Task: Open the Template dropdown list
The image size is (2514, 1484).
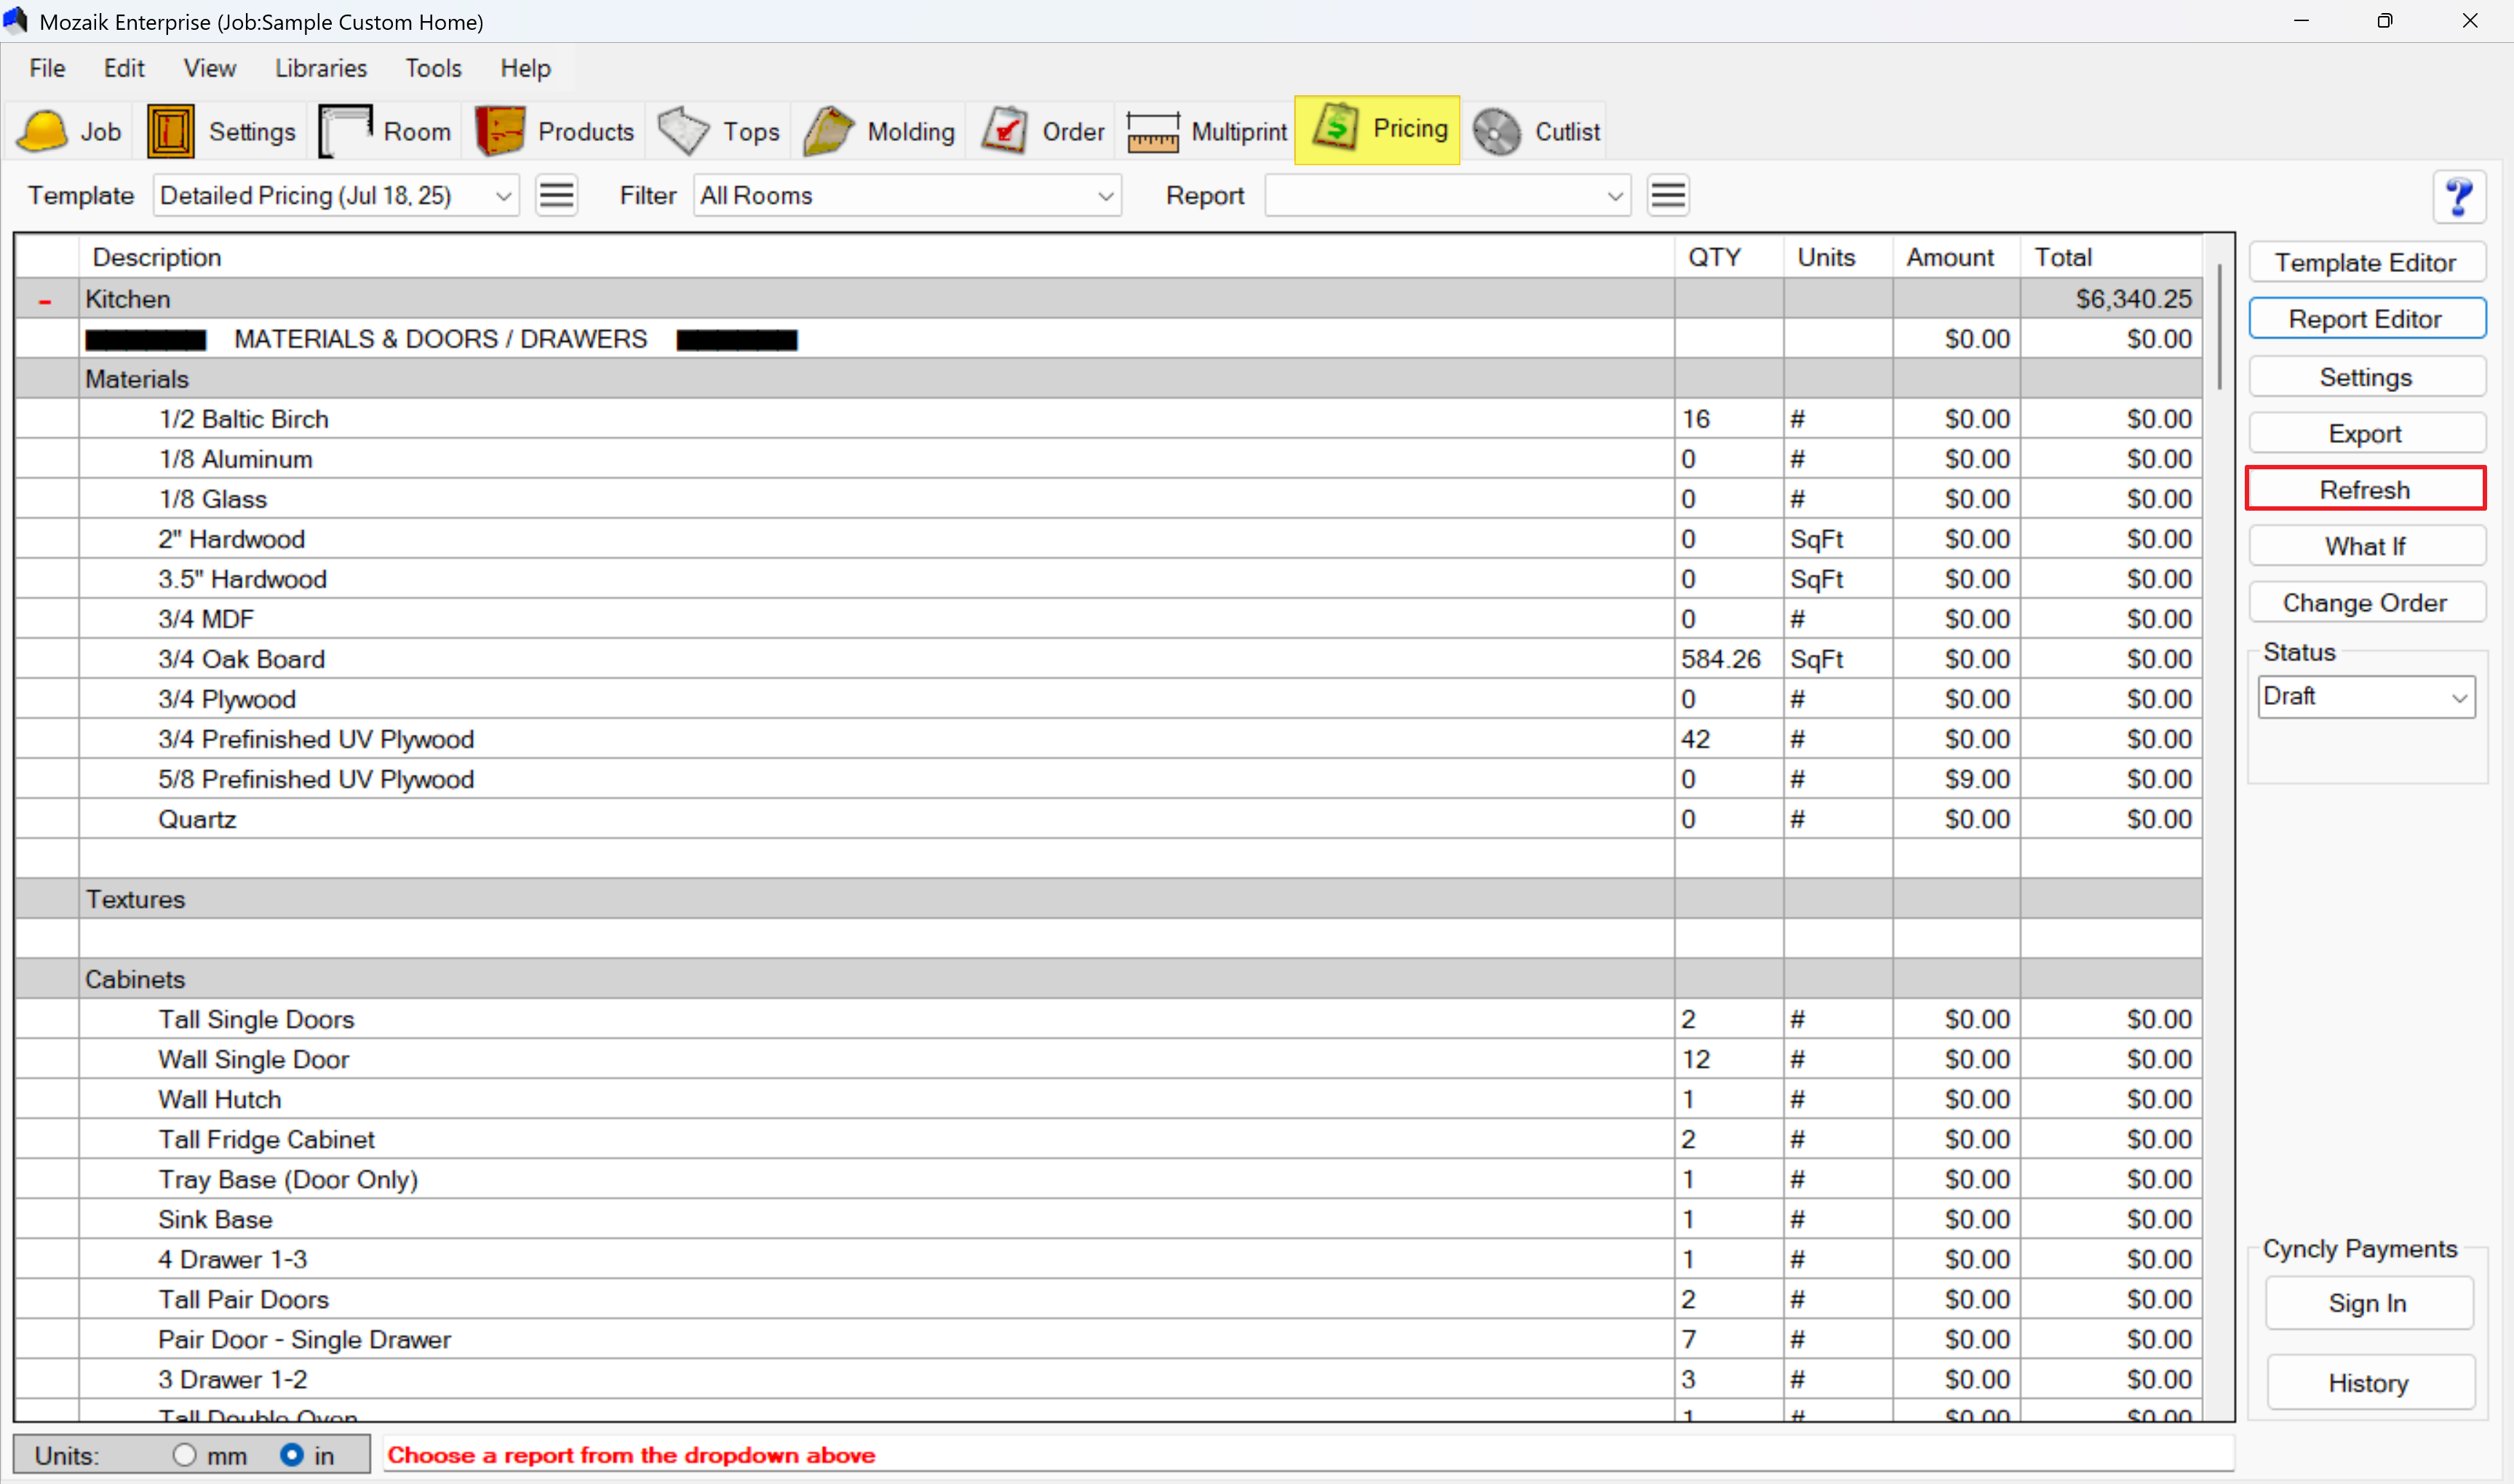Action: tap(503, 196)
